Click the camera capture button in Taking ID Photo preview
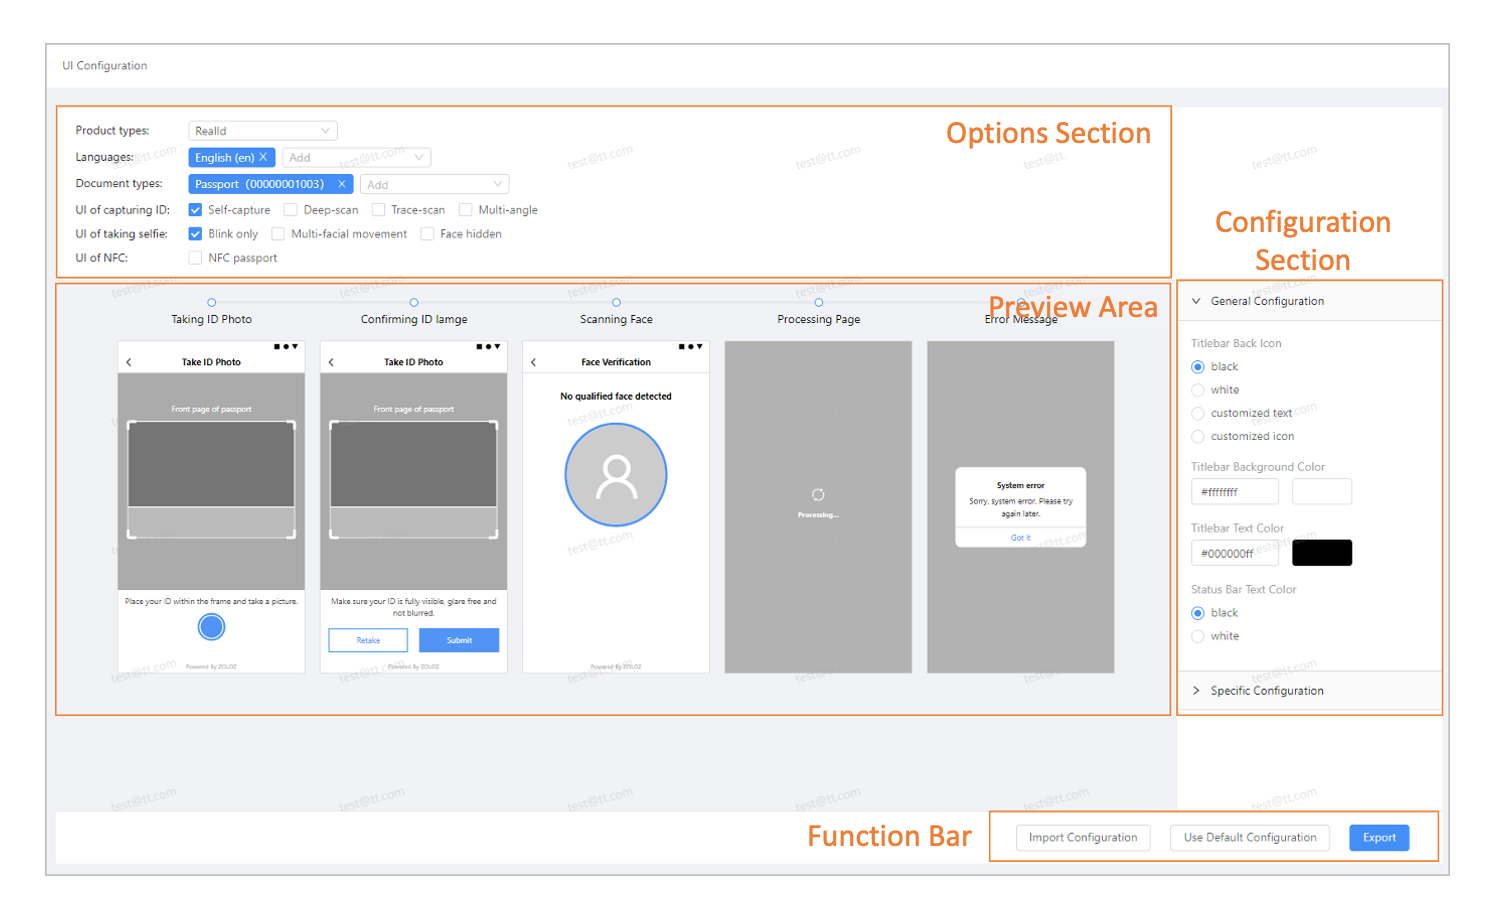The width and height of the screenshot is (1500, 916). point(211,627)
